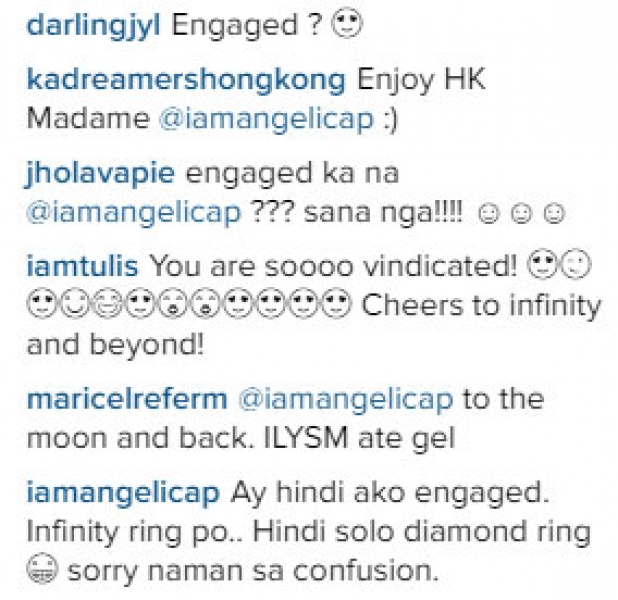
Task: Click 'moon and back. ILYSM ate gel' text
Action: pos(241,438)
